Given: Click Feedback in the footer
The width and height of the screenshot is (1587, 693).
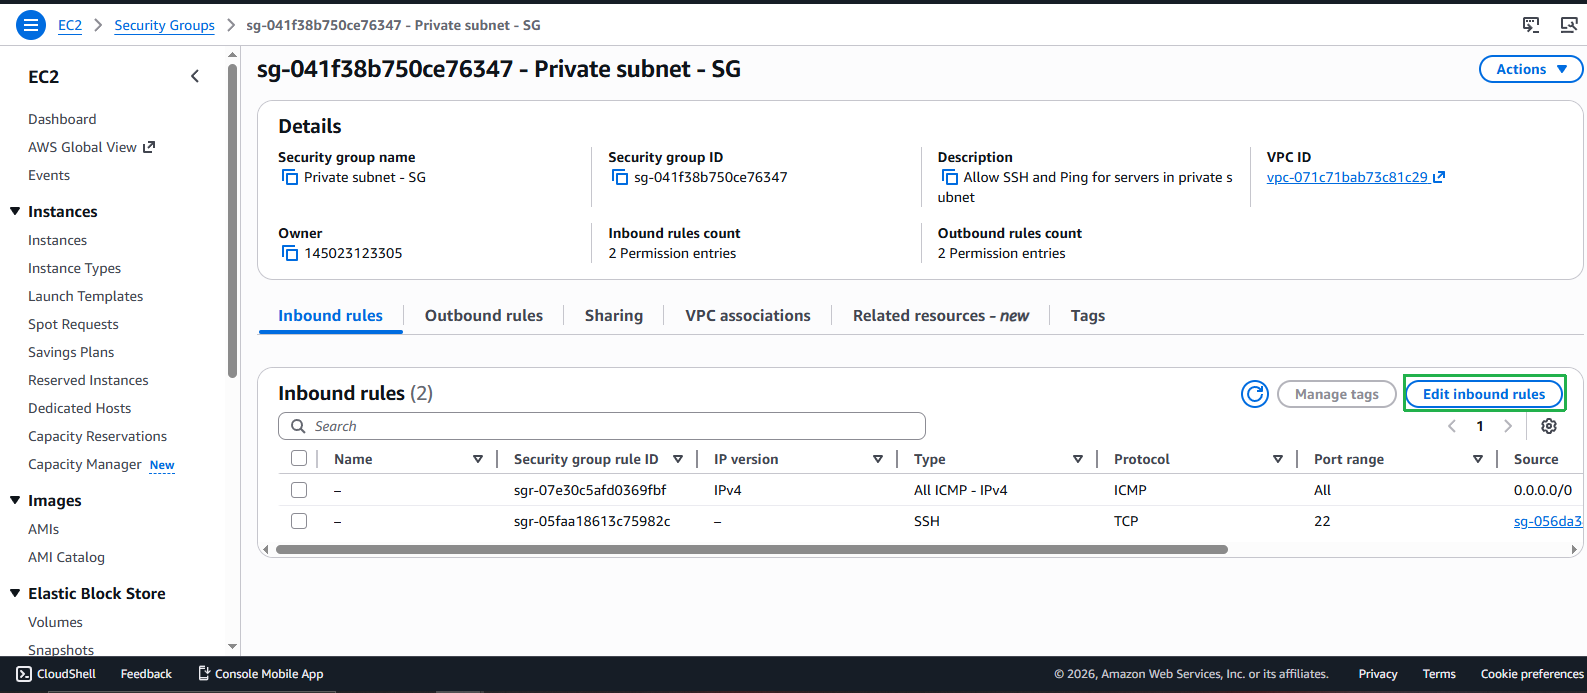Looking at the screenshot, I should 146,674.
